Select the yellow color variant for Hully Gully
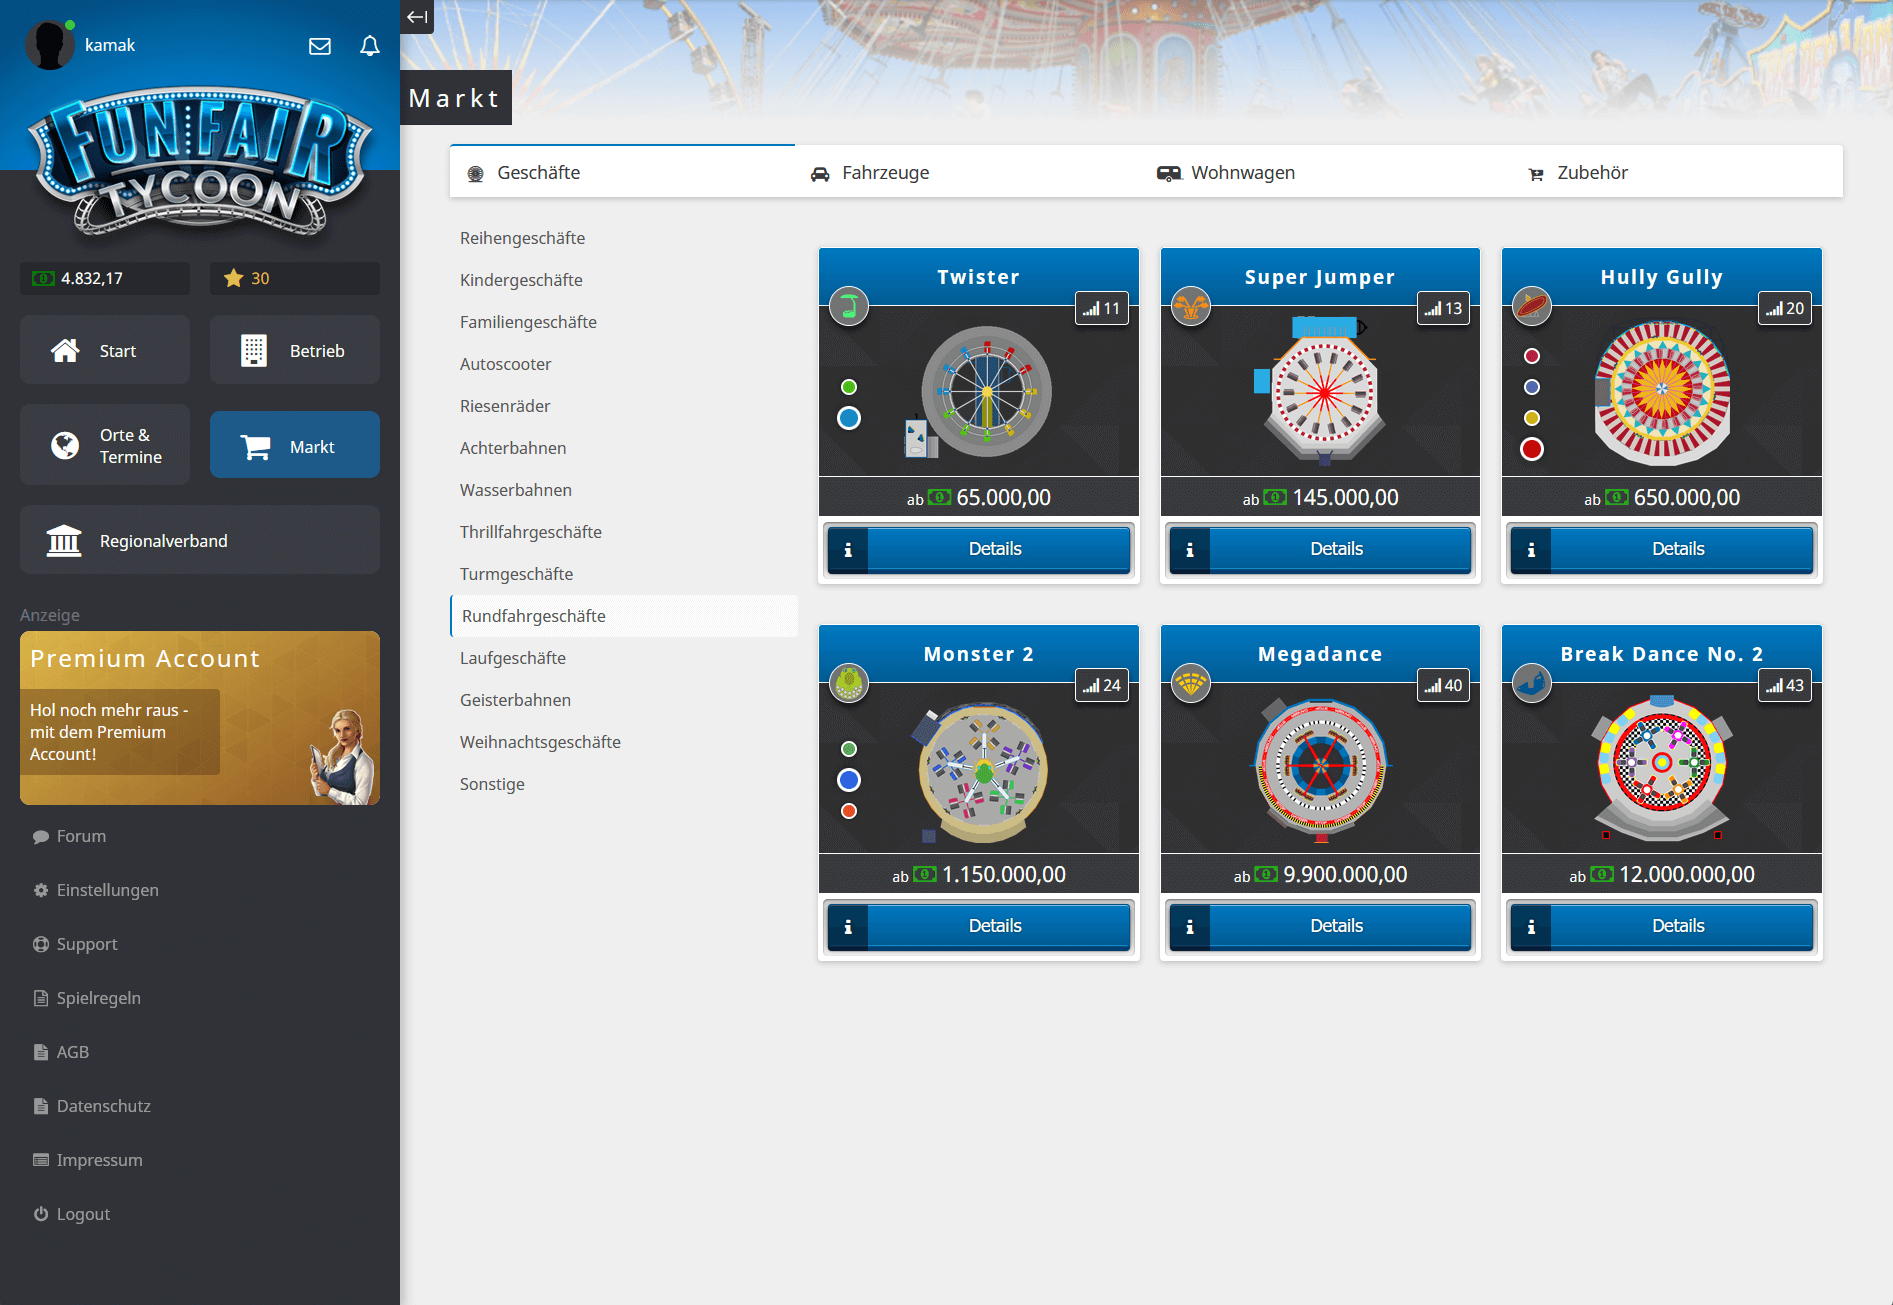Viewport: 1893px width, 1305px height. (x=1532, y=418)
